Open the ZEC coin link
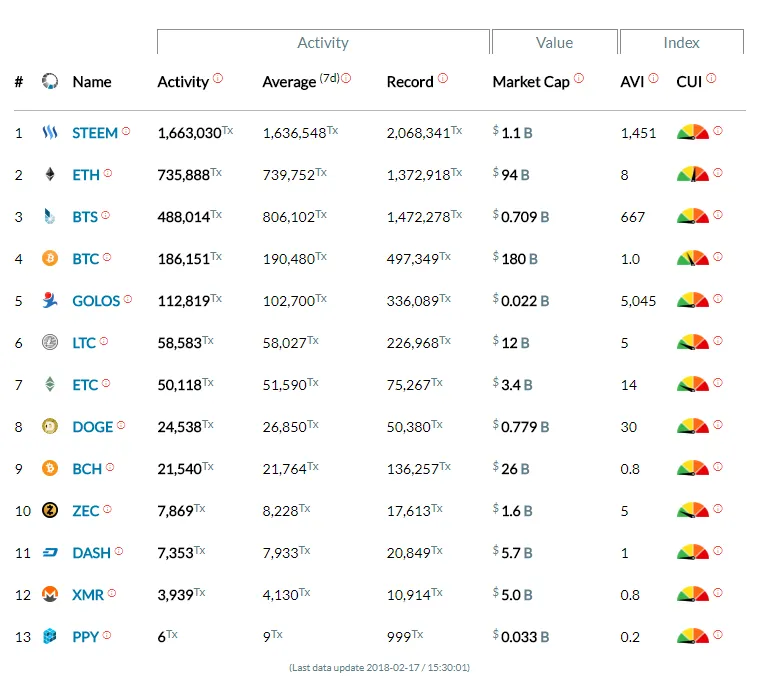 tap(86, 511)
